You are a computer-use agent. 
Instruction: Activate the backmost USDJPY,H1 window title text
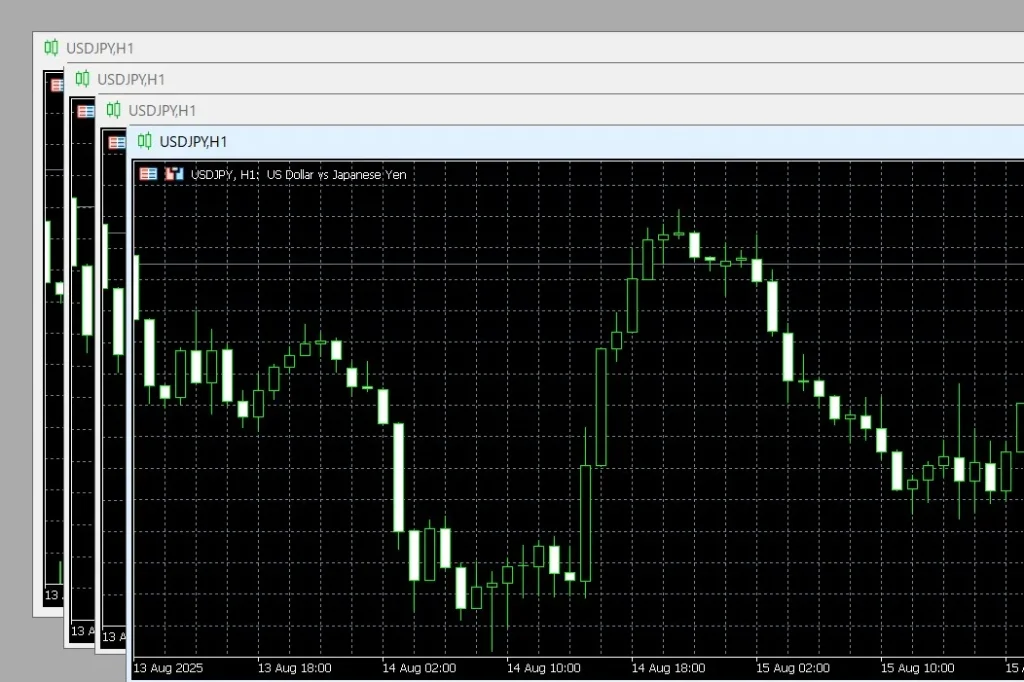point(100,47)
